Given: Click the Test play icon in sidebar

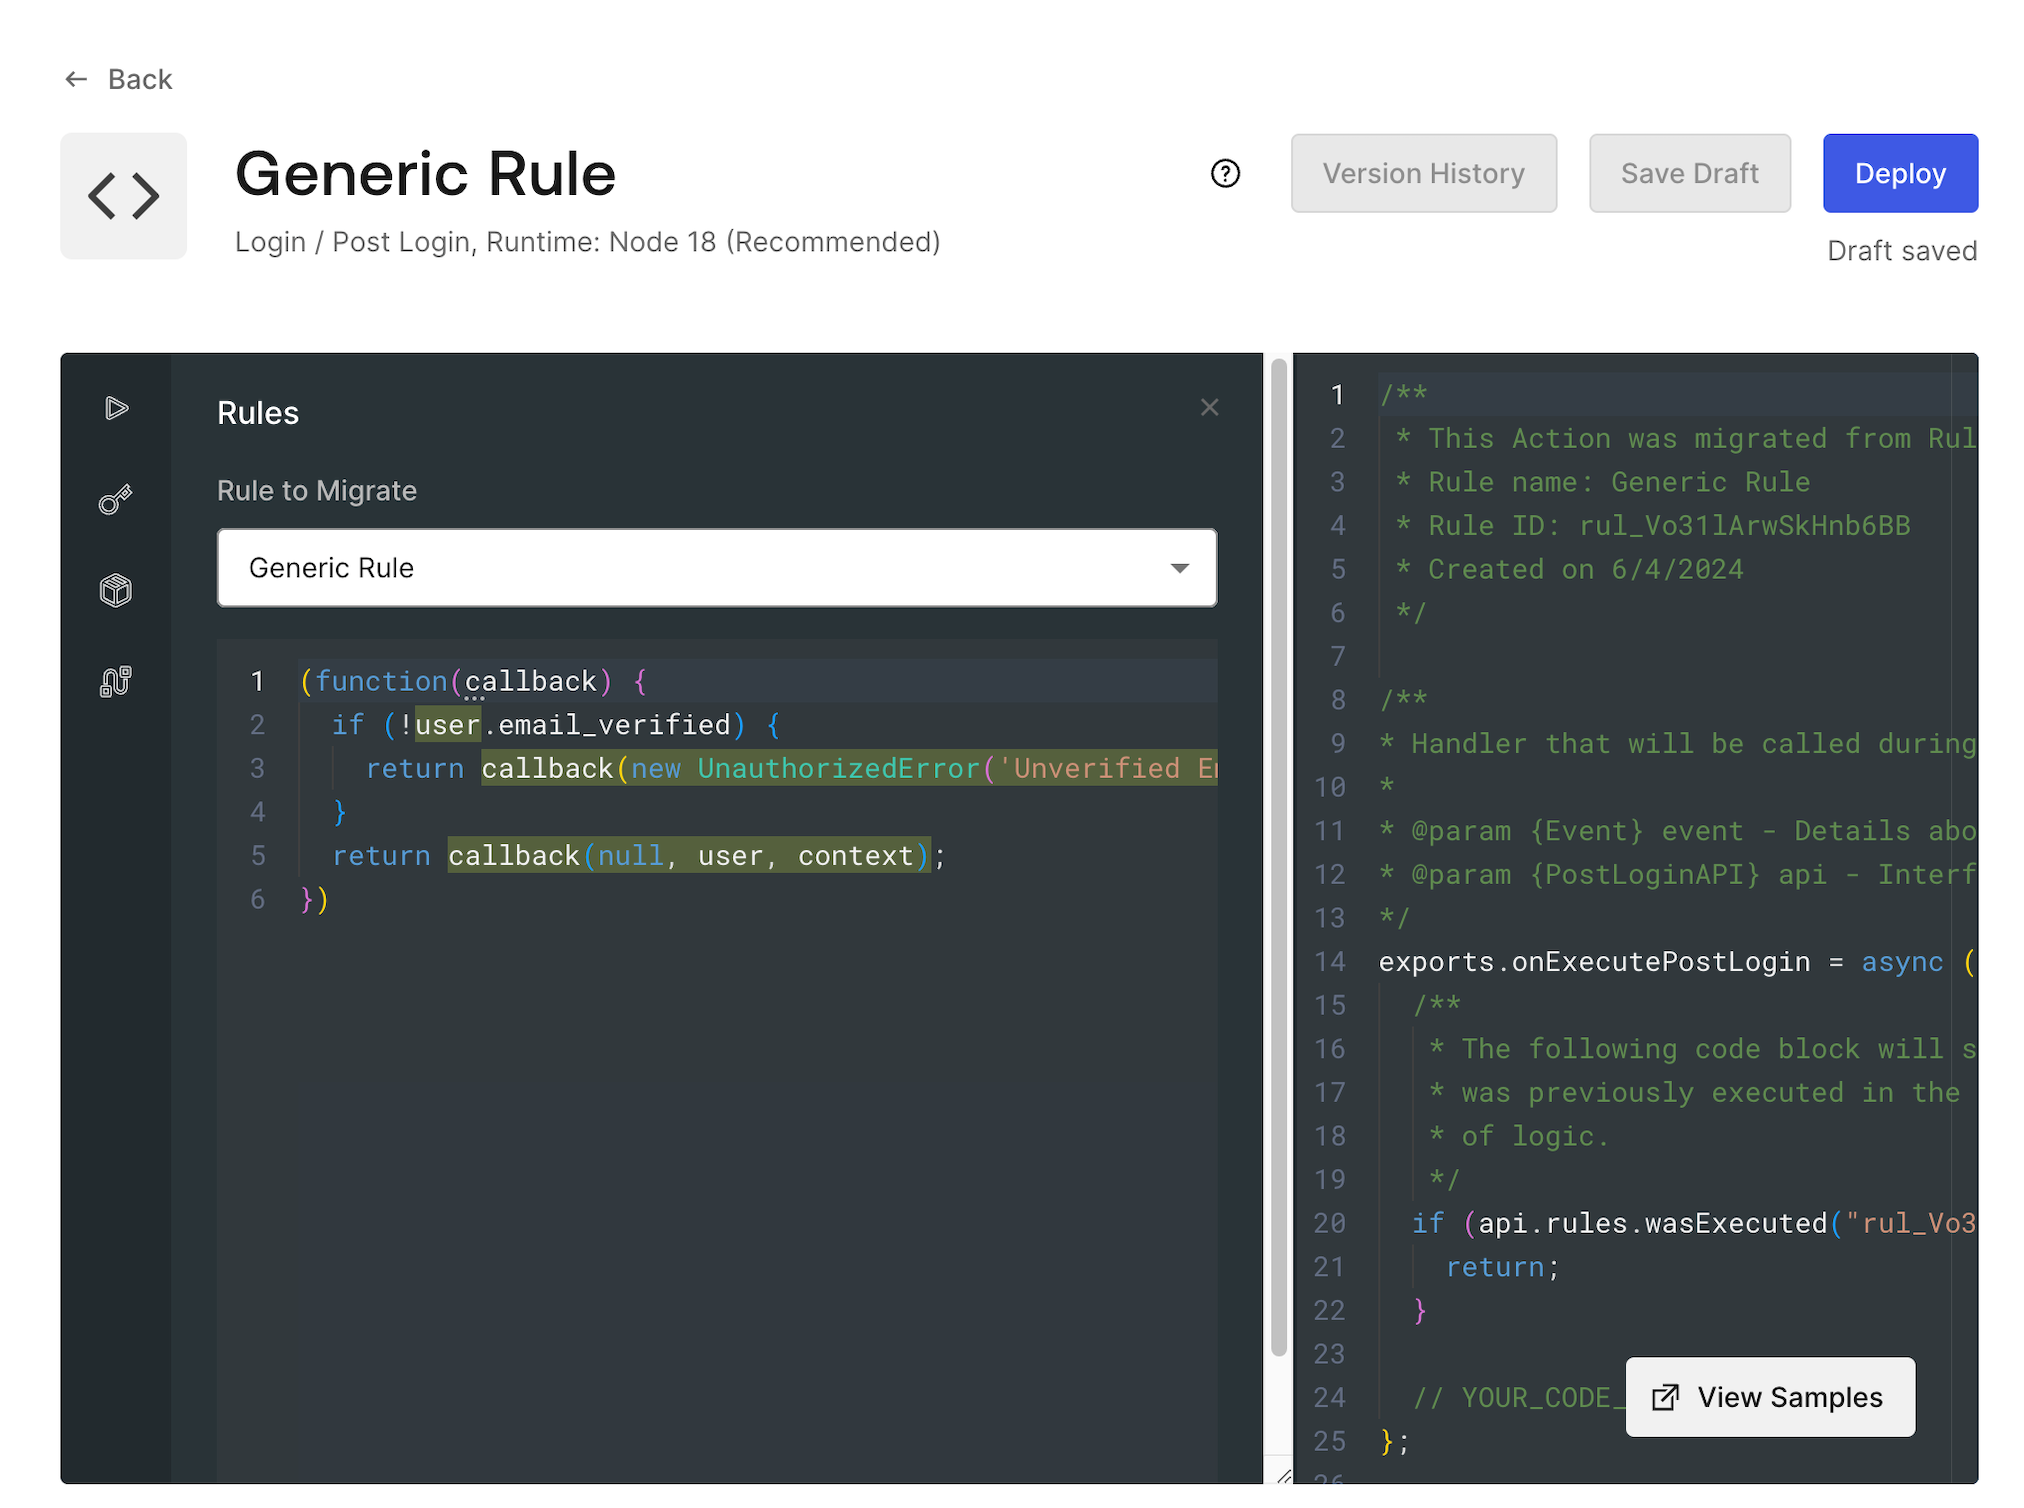Looking at the screenshot, I should [x=116, y=408].
